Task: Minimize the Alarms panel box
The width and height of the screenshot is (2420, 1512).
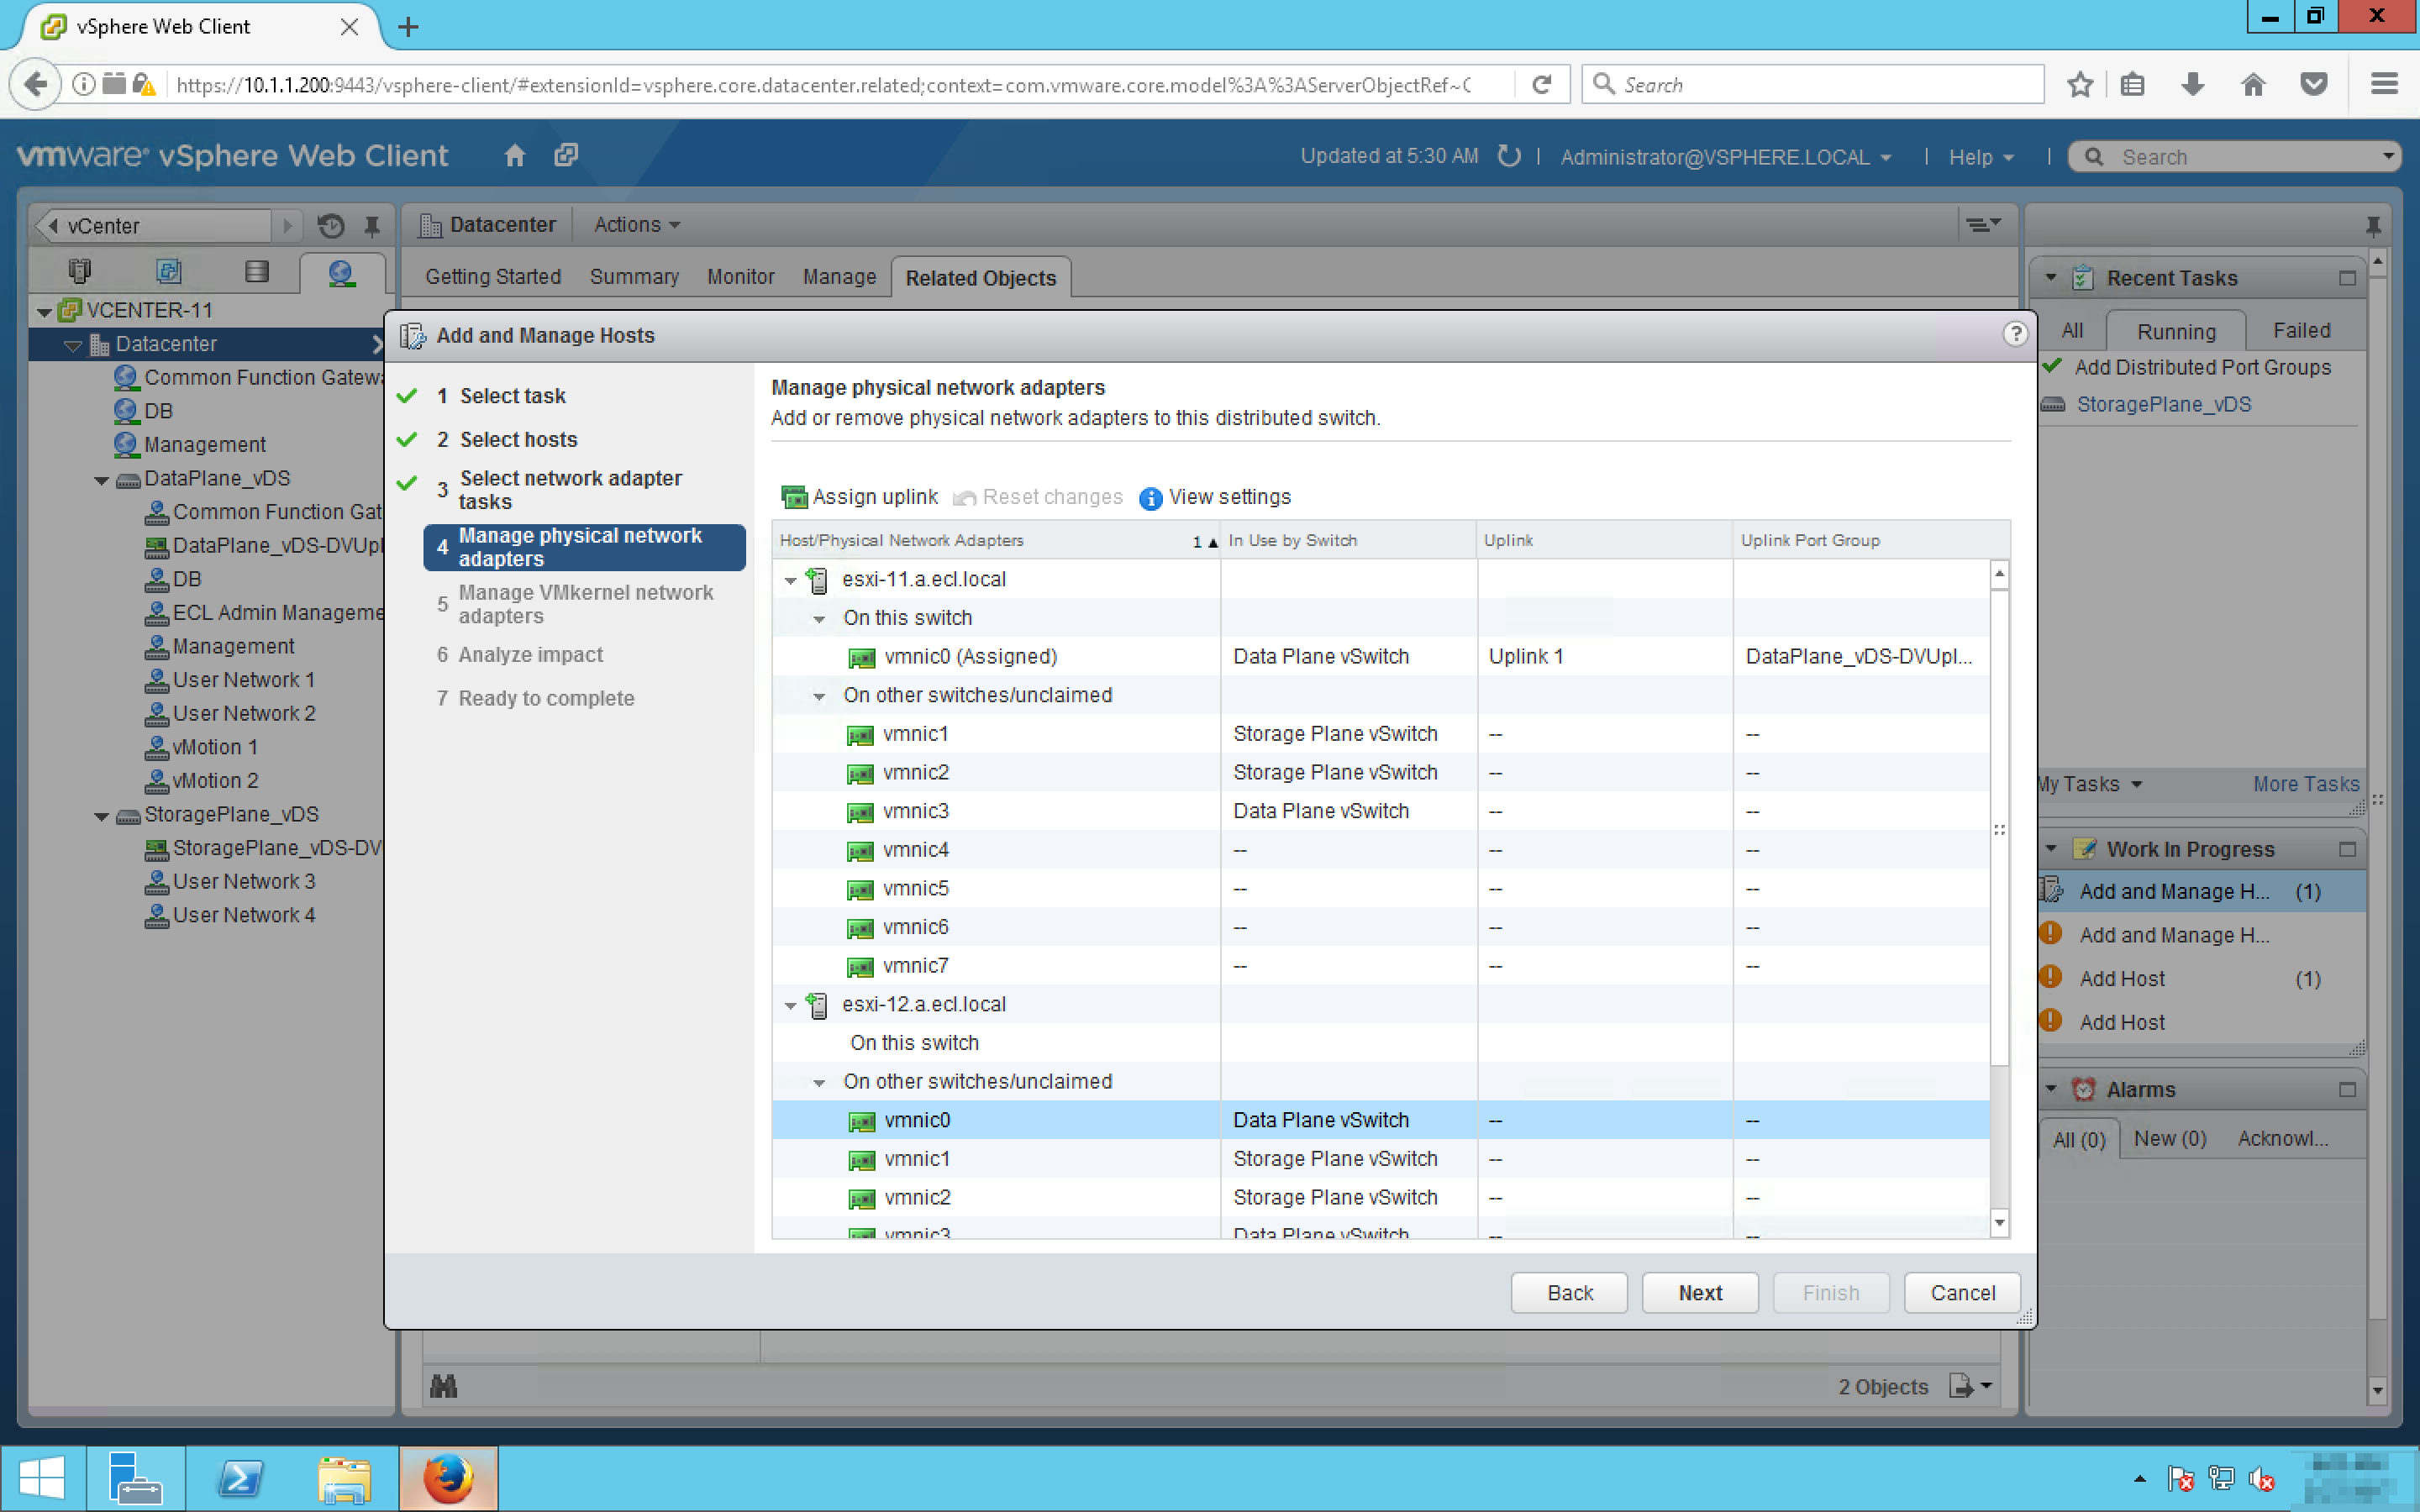Action: pyautogui.click(x=2347, y=1089)
